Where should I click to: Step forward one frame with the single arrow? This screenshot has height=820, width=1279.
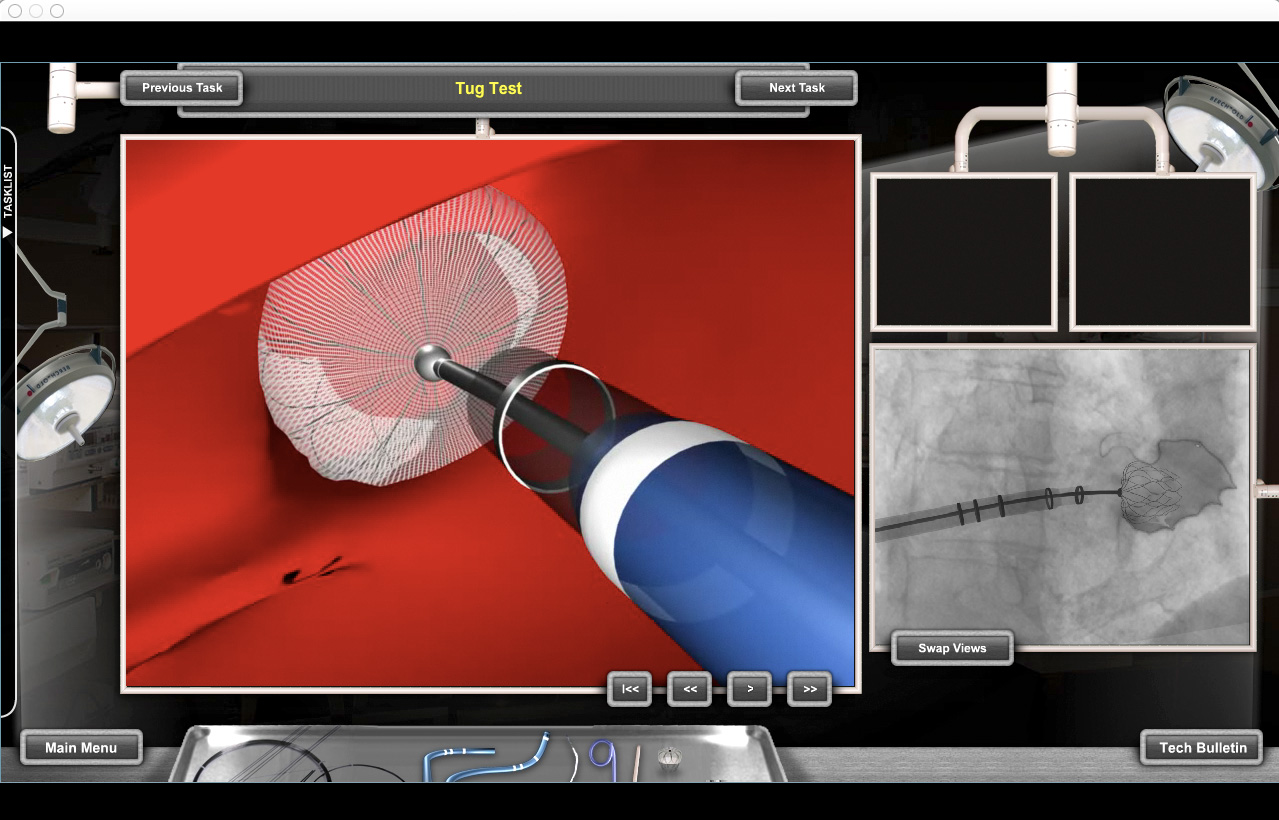749,689
